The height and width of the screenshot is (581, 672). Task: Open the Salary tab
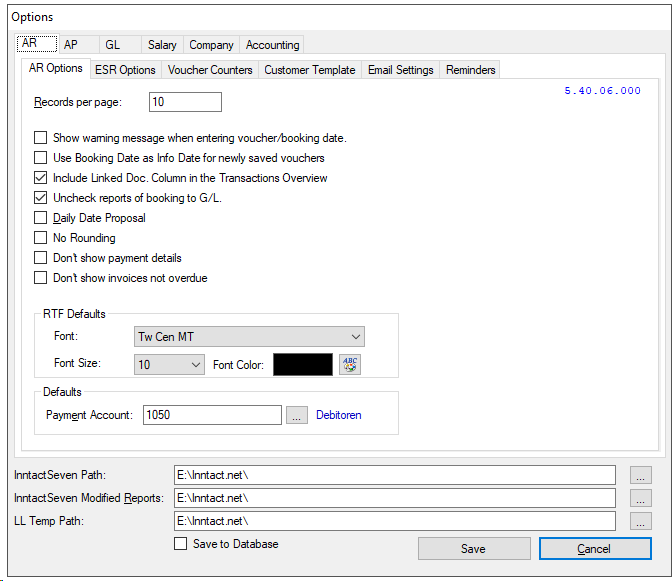click(x=162, y=45)
